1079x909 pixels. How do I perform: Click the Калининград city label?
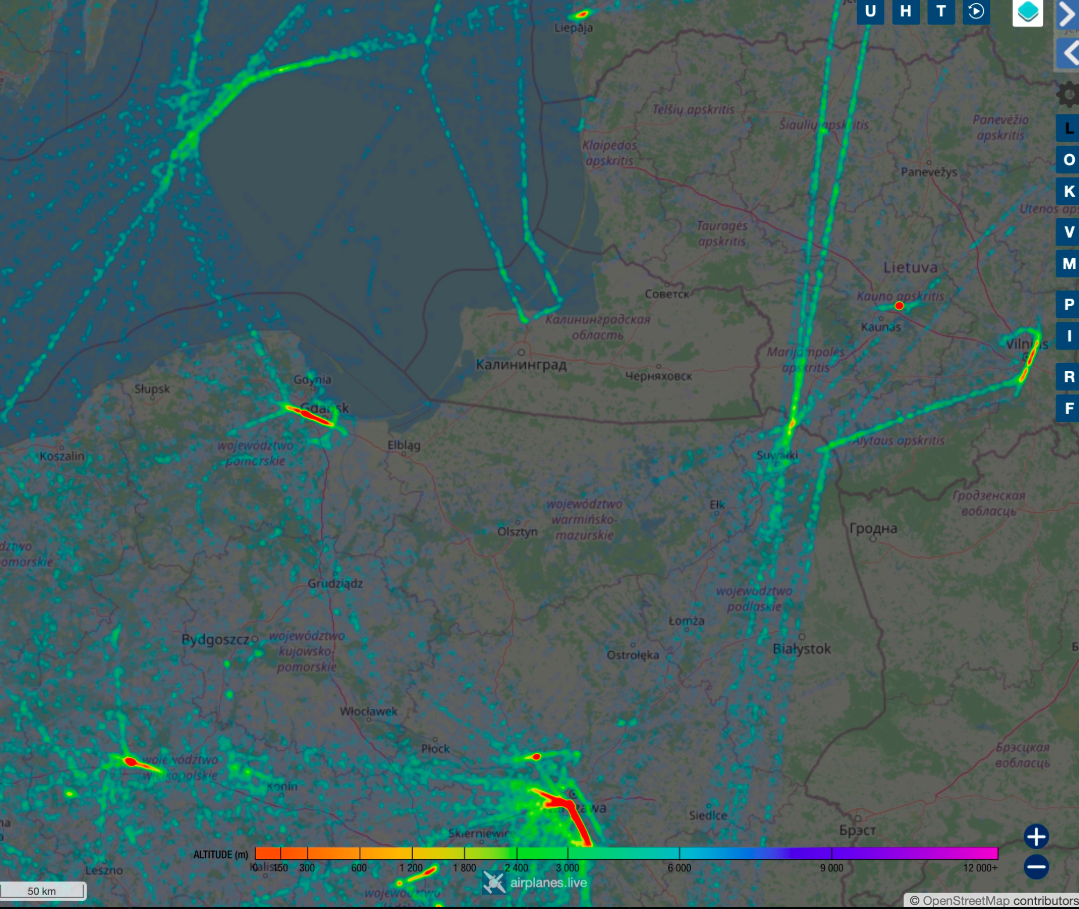(x=521, y=365)
